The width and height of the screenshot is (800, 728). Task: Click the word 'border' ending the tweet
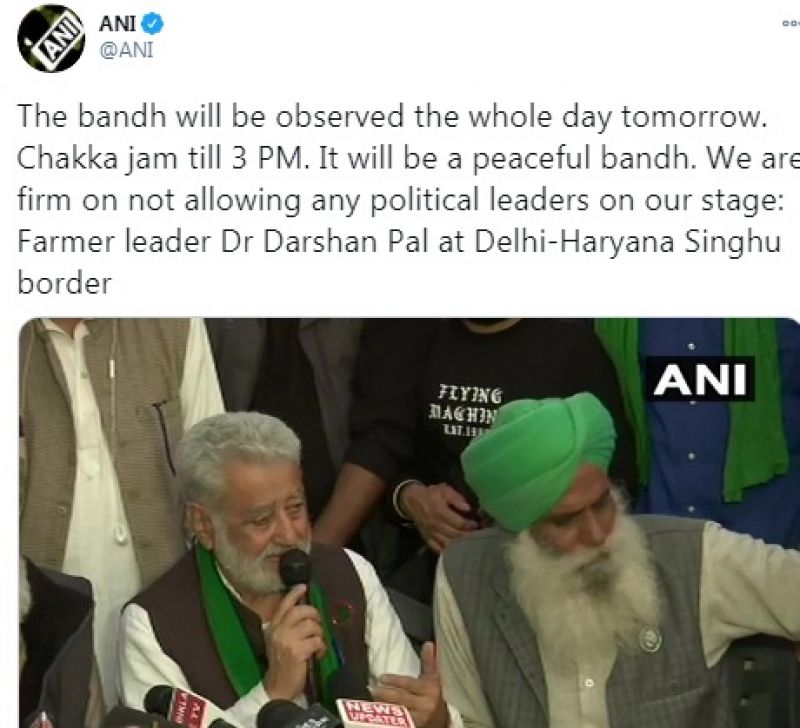click(x=64, y=283)
